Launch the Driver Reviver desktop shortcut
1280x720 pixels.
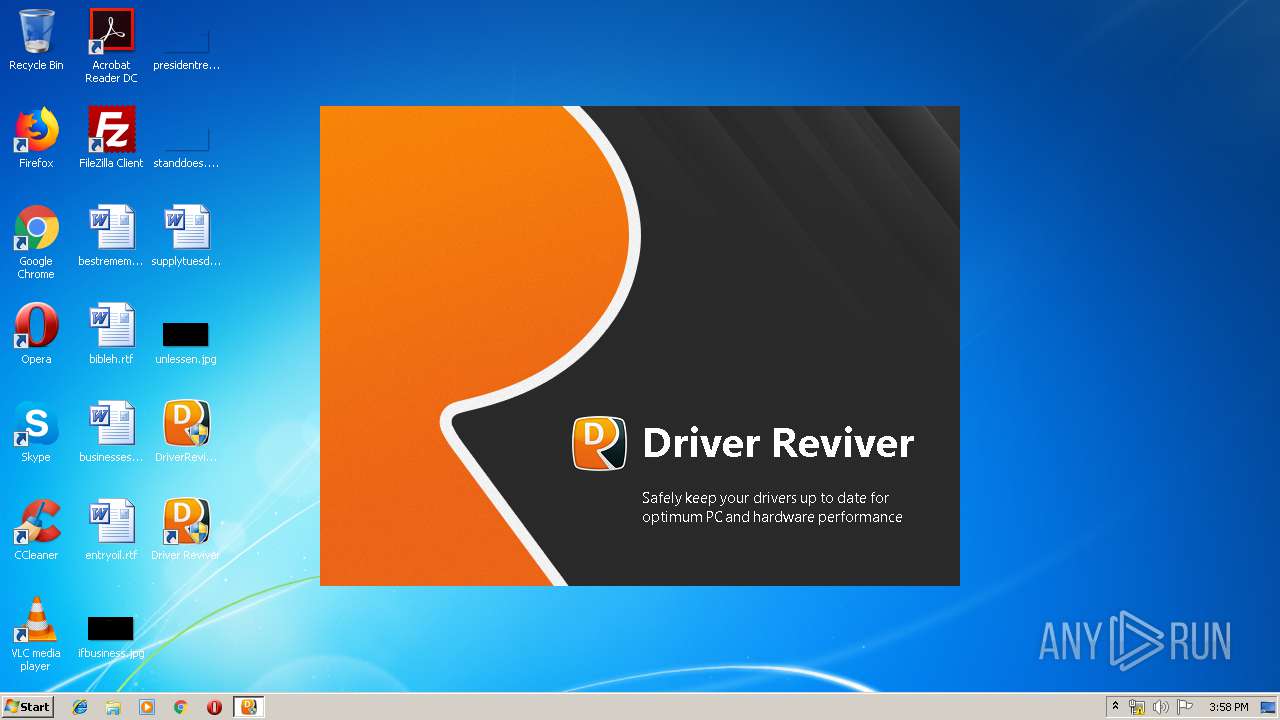186,530
